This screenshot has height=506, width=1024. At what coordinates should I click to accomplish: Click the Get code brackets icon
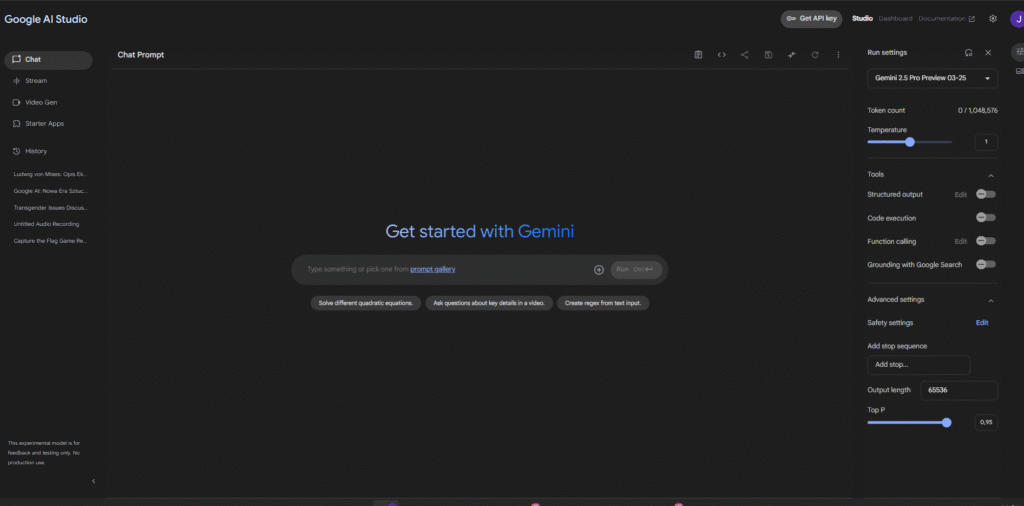(x=722, y=55)
